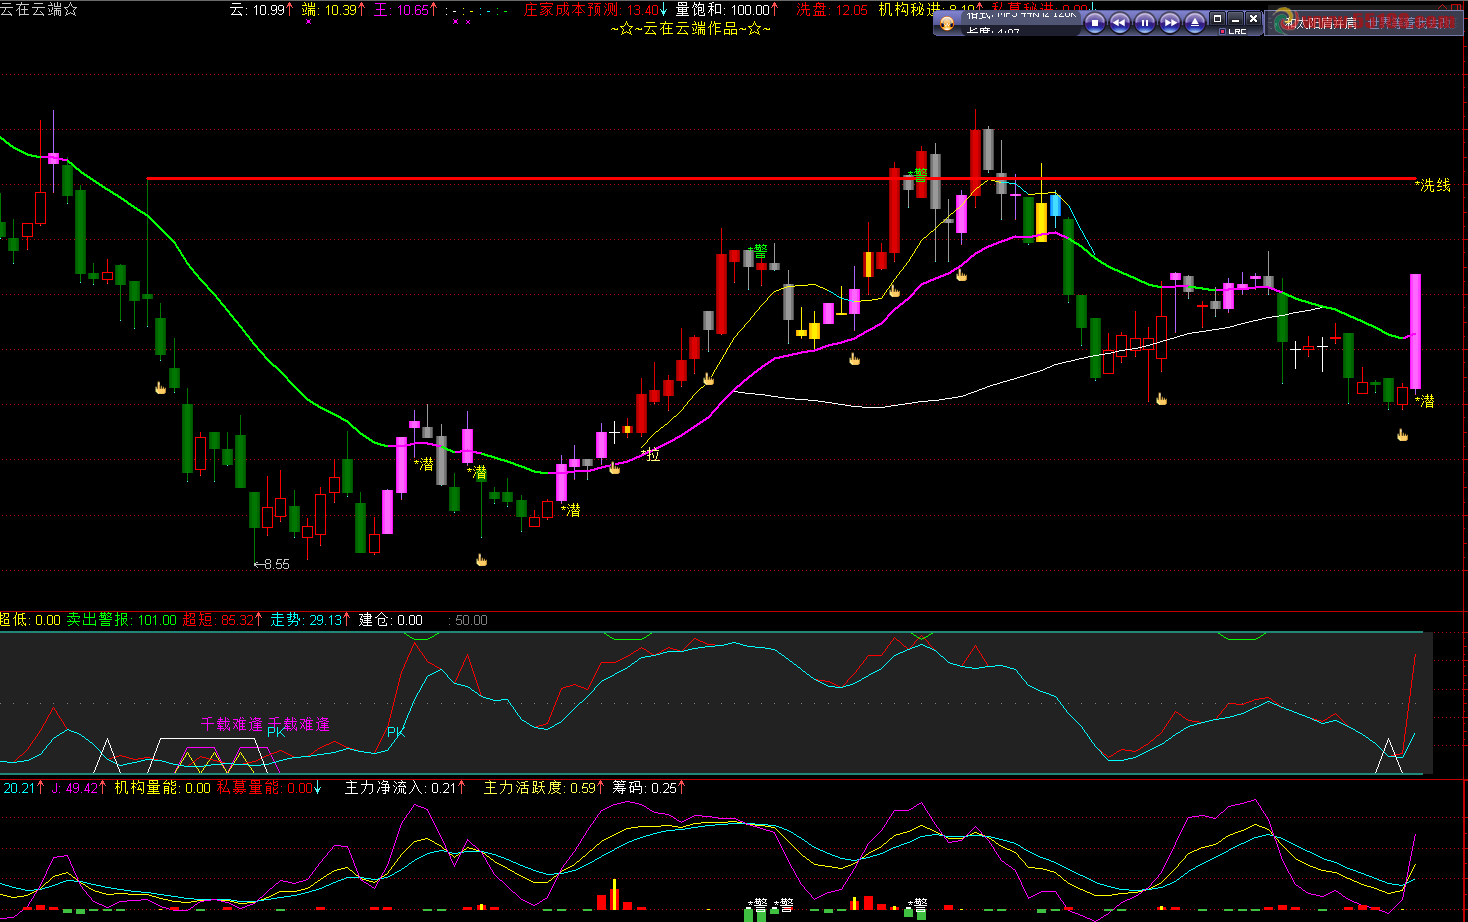Screen dimensions: 1468x922
Task: Click the magenta '千载难逢' signal text
Action: (232, 724)
